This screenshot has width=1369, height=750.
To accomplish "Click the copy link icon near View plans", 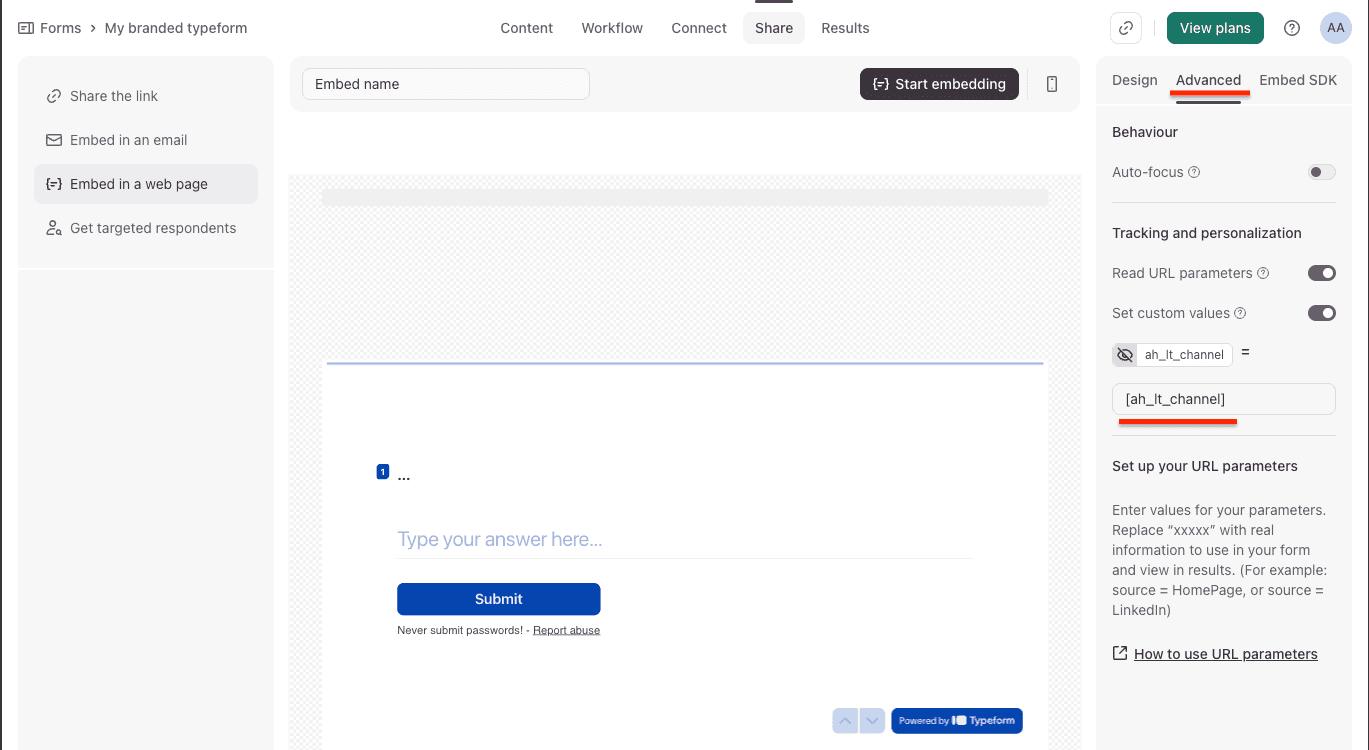I will pos(1125,27).
